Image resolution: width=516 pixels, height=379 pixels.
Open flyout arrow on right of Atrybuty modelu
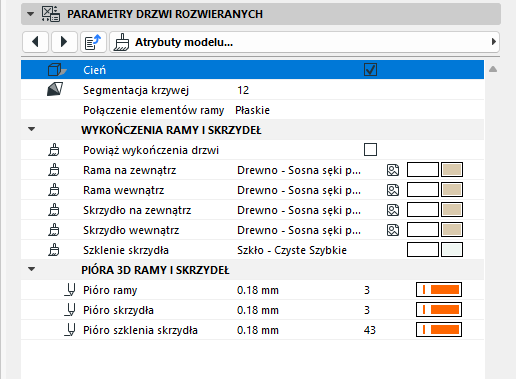pos(494,42)
